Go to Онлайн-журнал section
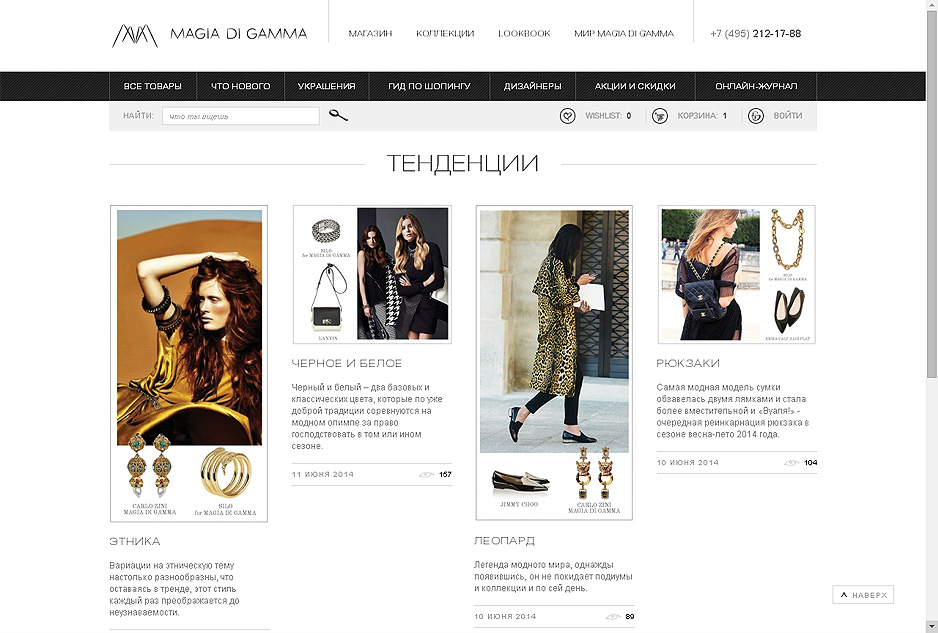938x633 pixels. pos(756,86)
